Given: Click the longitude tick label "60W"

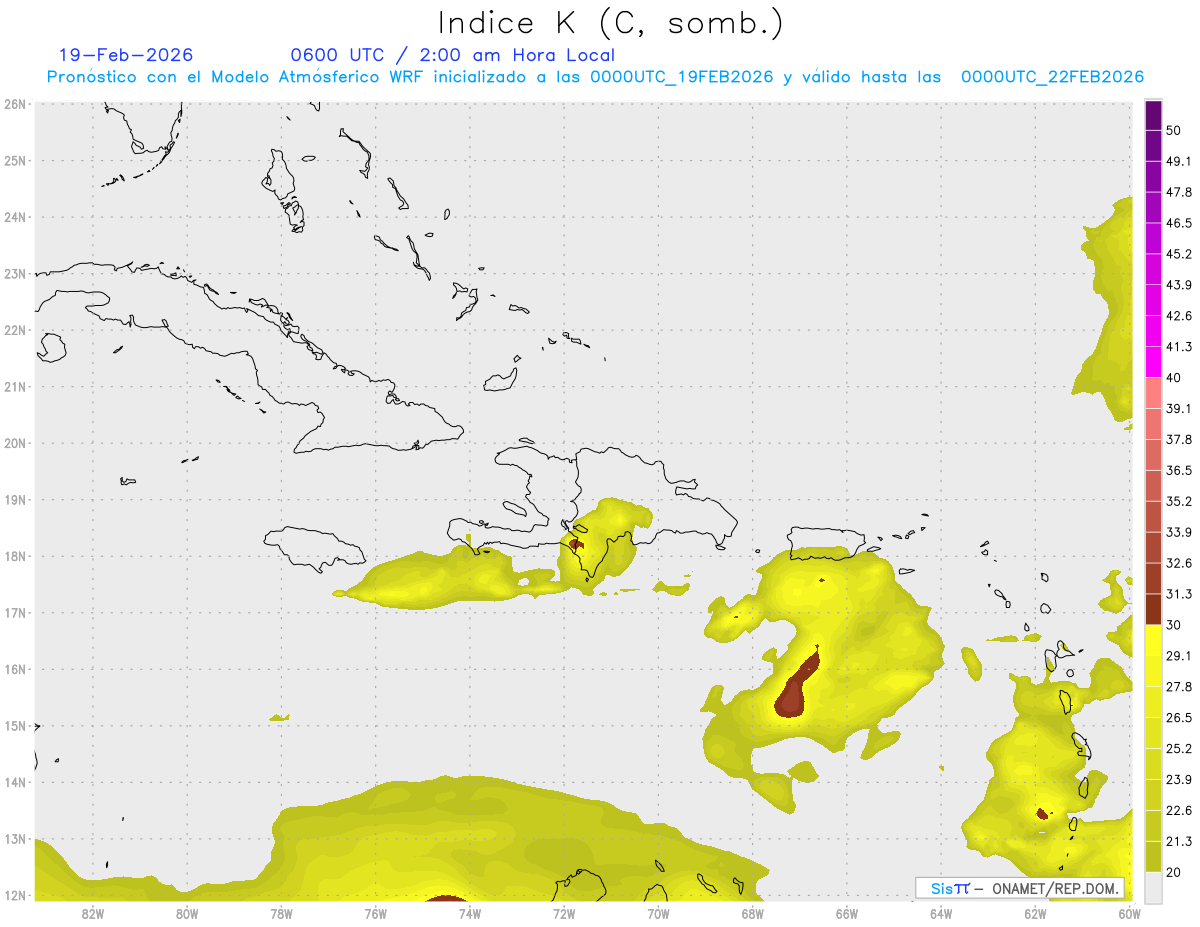Looking at the screenshot, I should [x=1129, y=914].
